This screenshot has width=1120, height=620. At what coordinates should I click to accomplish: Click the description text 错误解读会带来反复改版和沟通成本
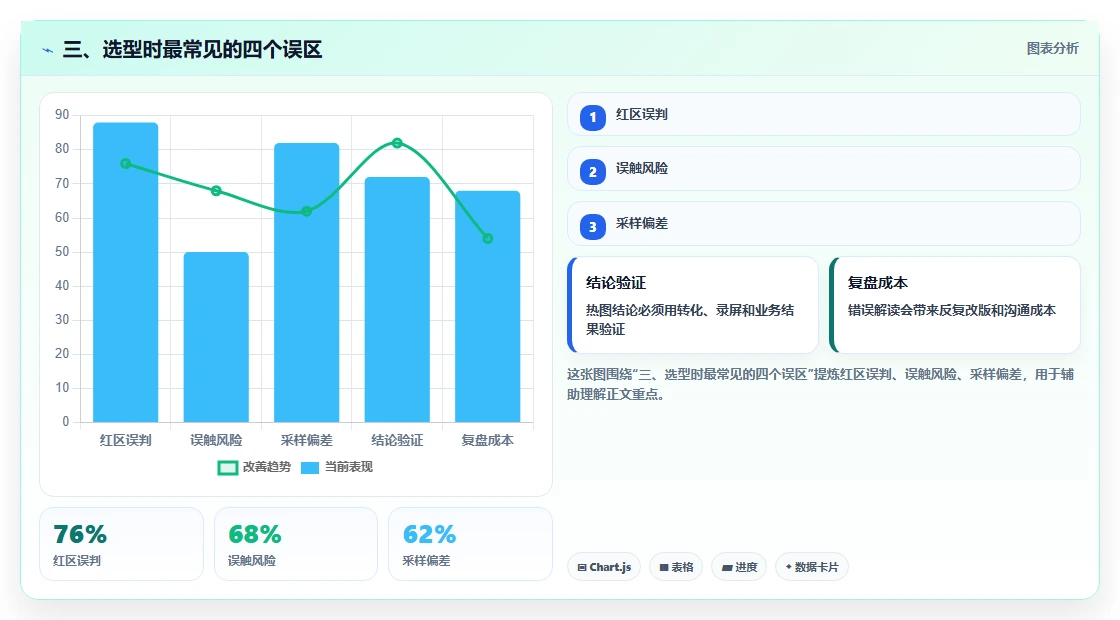[951, 311]
